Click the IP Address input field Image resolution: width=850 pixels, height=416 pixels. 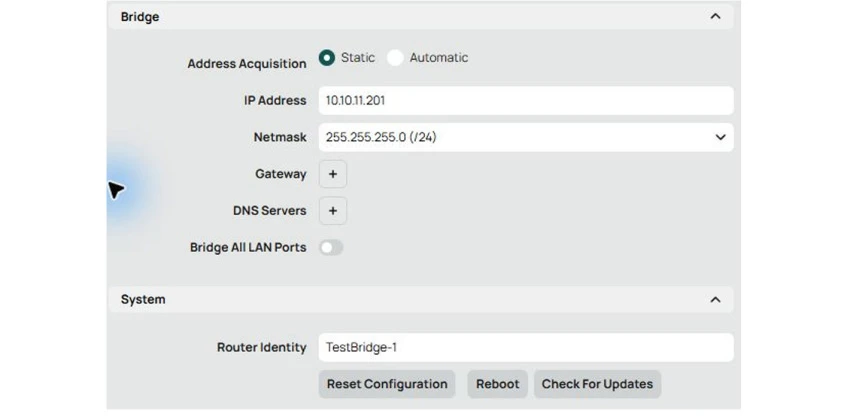click(x=526, y=100)
